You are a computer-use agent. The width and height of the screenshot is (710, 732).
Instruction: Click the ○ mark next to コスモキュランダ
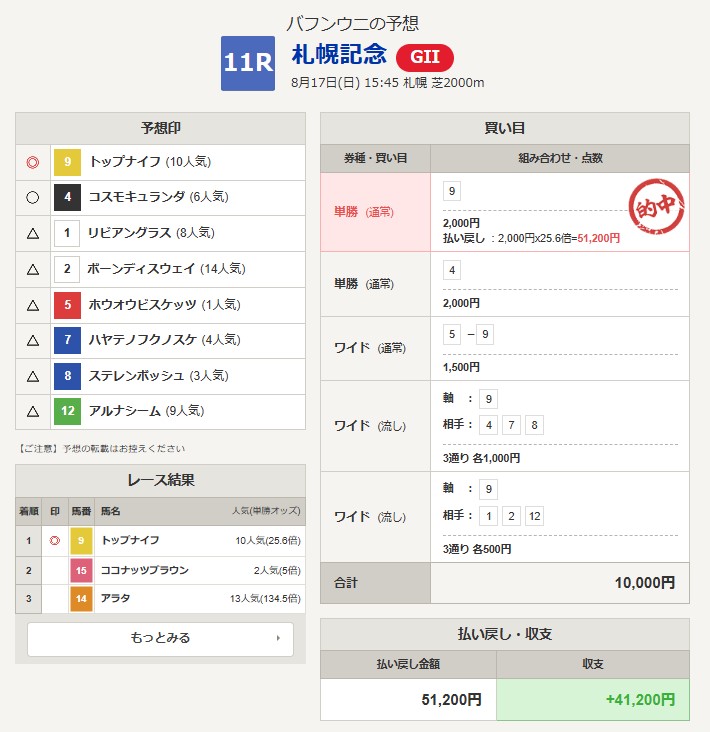tap(32, 197)
